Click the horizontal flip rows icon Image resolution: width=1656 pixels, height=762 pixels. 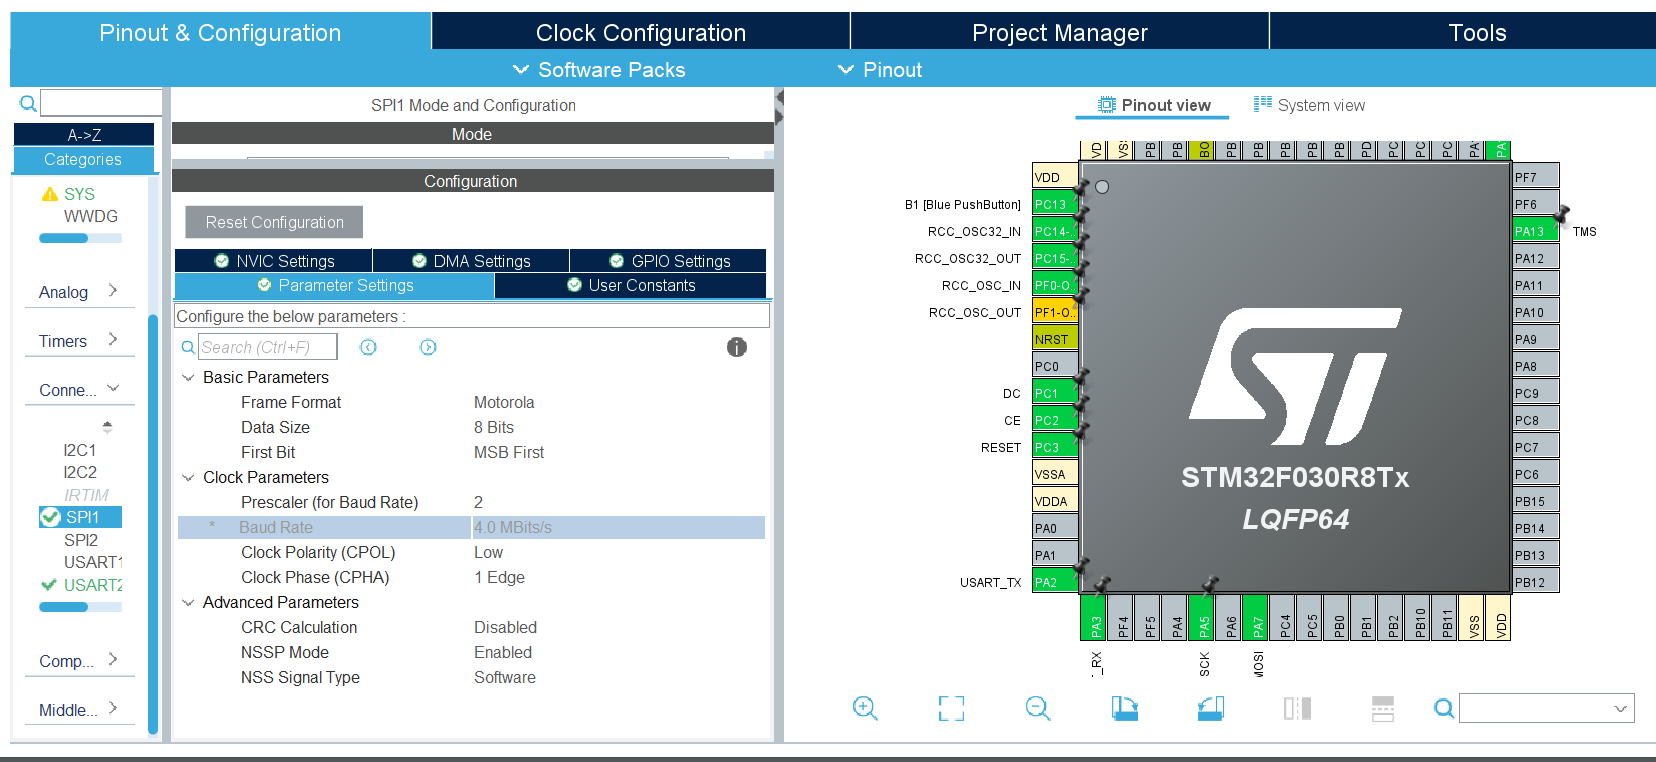(1383, 709)
